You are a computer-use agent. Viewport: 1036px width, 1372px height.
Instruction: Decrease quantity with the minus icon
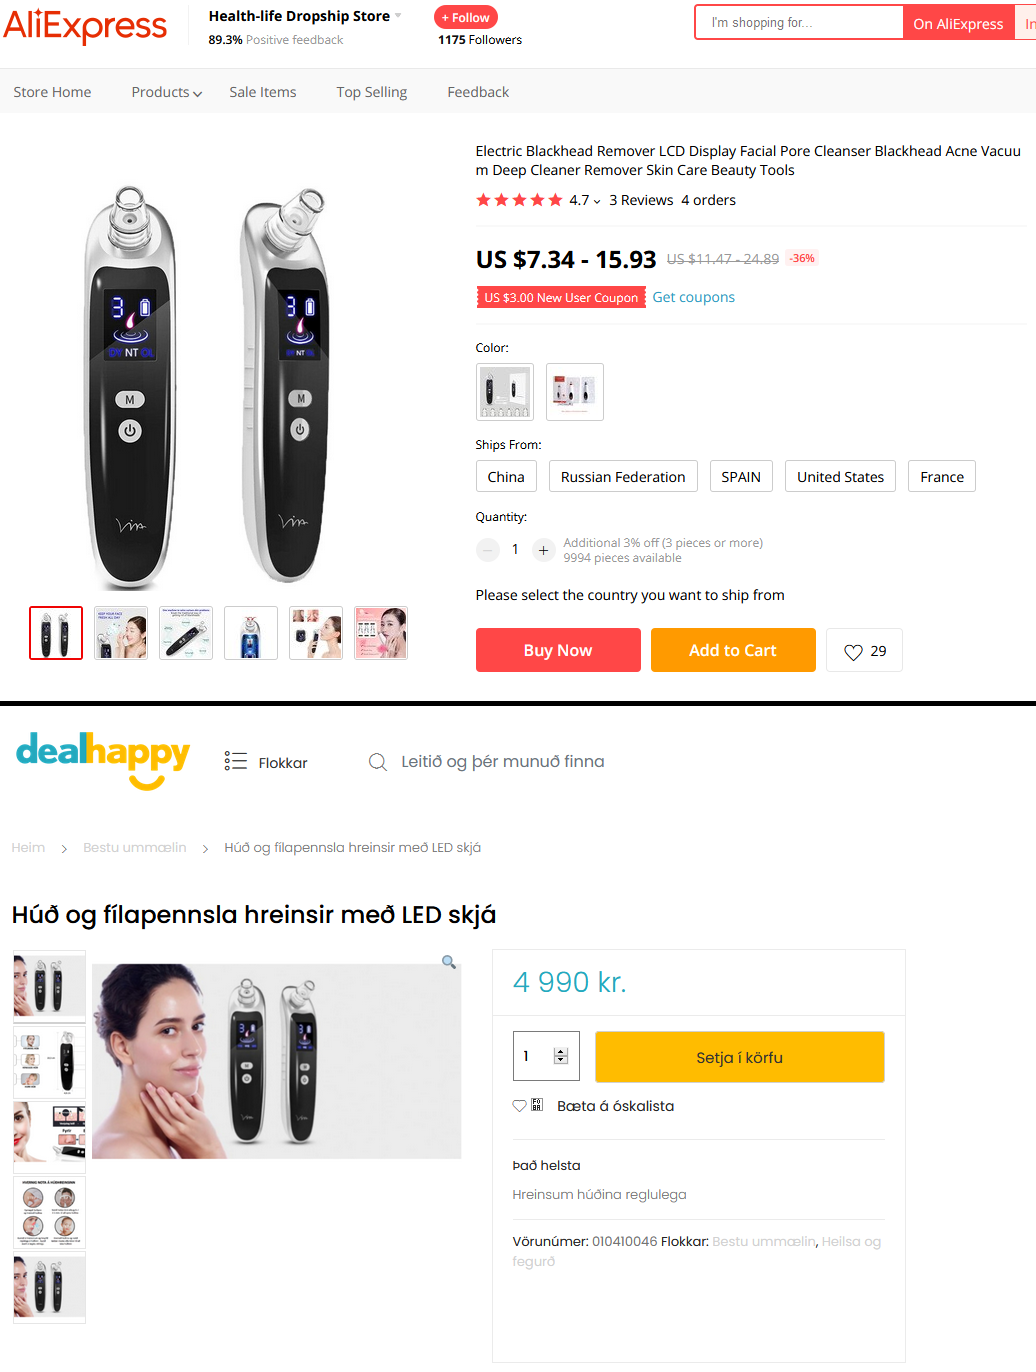(x=488, y=550)
